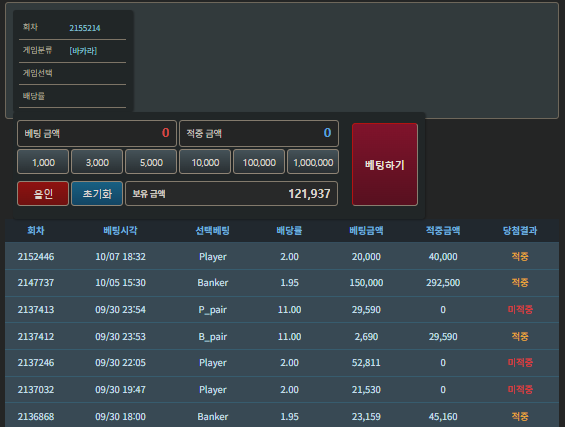Click round number 2155214 in the info panel

tap(85, 28)
